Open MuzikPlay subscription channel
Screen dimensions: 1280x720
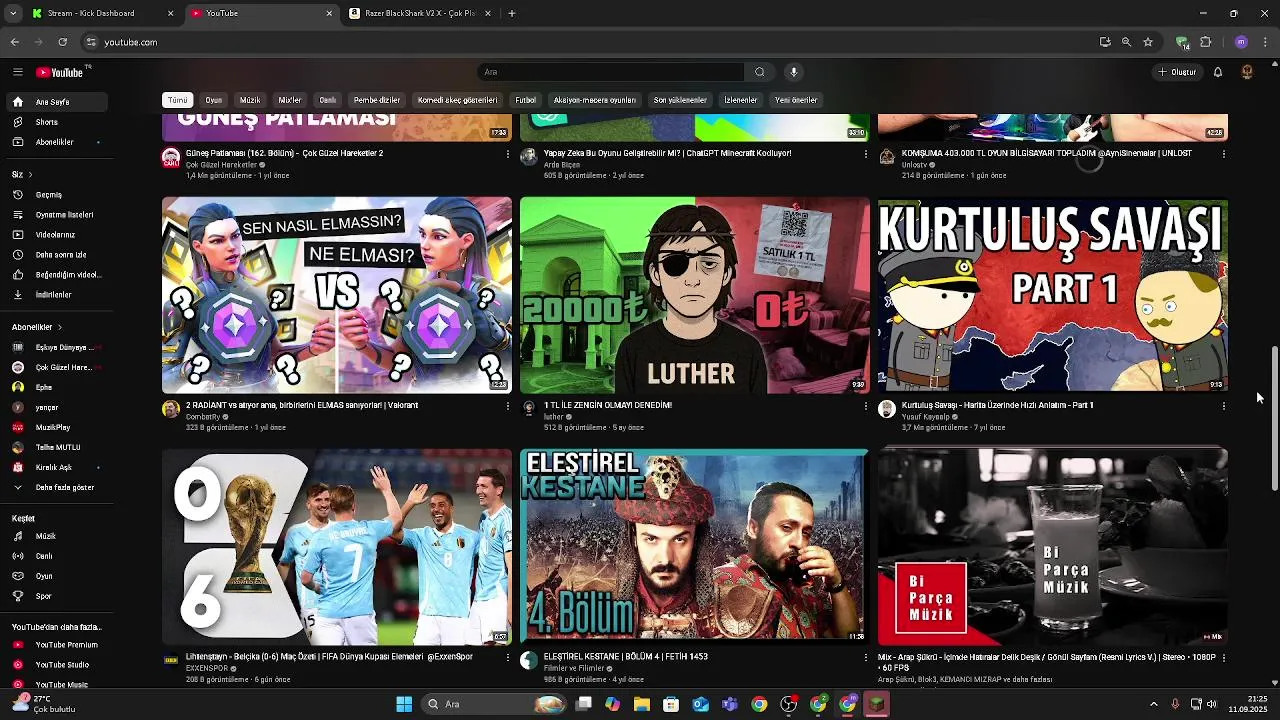point(58,427)
